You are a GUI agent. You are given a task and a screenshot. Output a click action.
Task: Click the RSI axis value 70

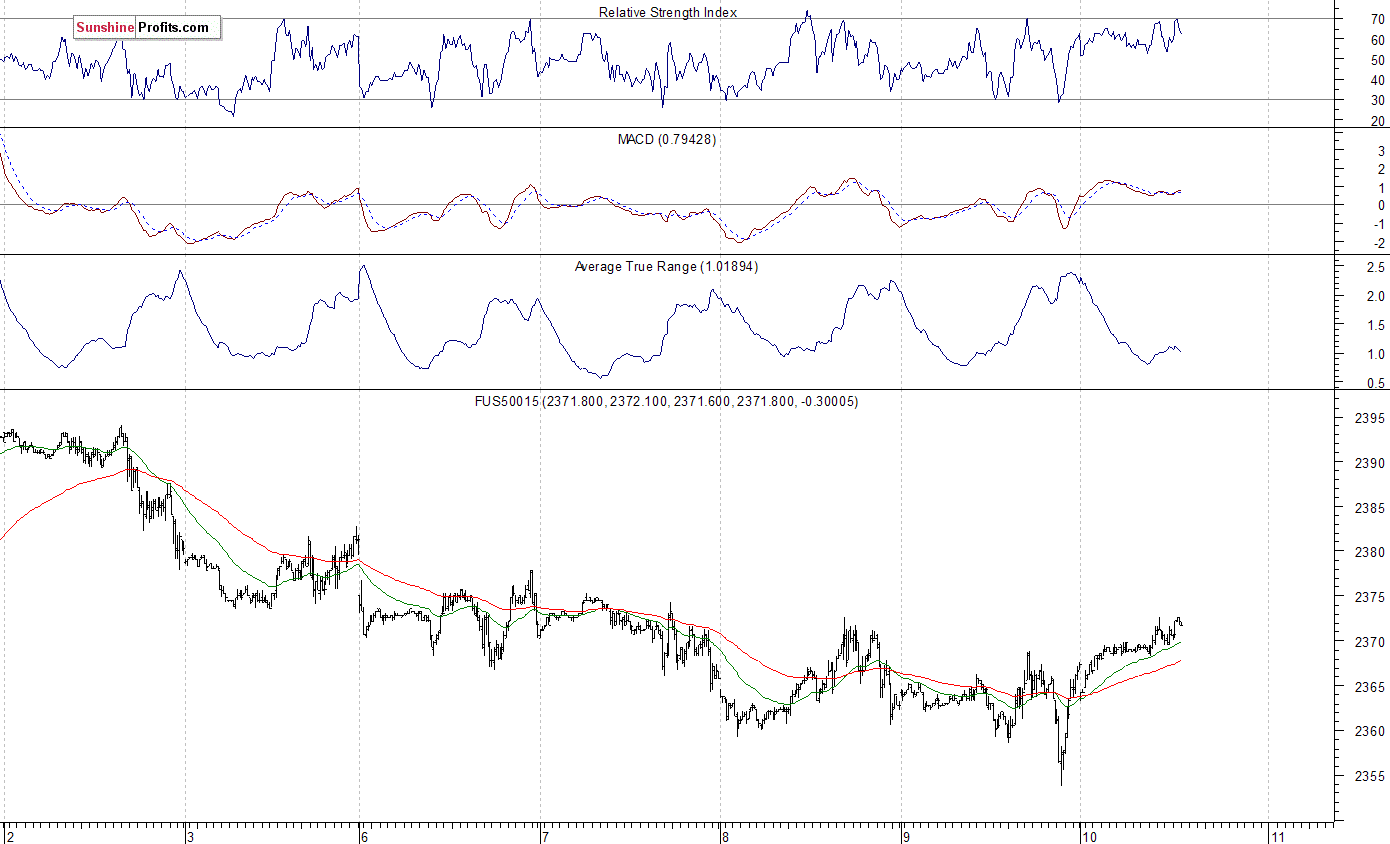(1378, 19)
